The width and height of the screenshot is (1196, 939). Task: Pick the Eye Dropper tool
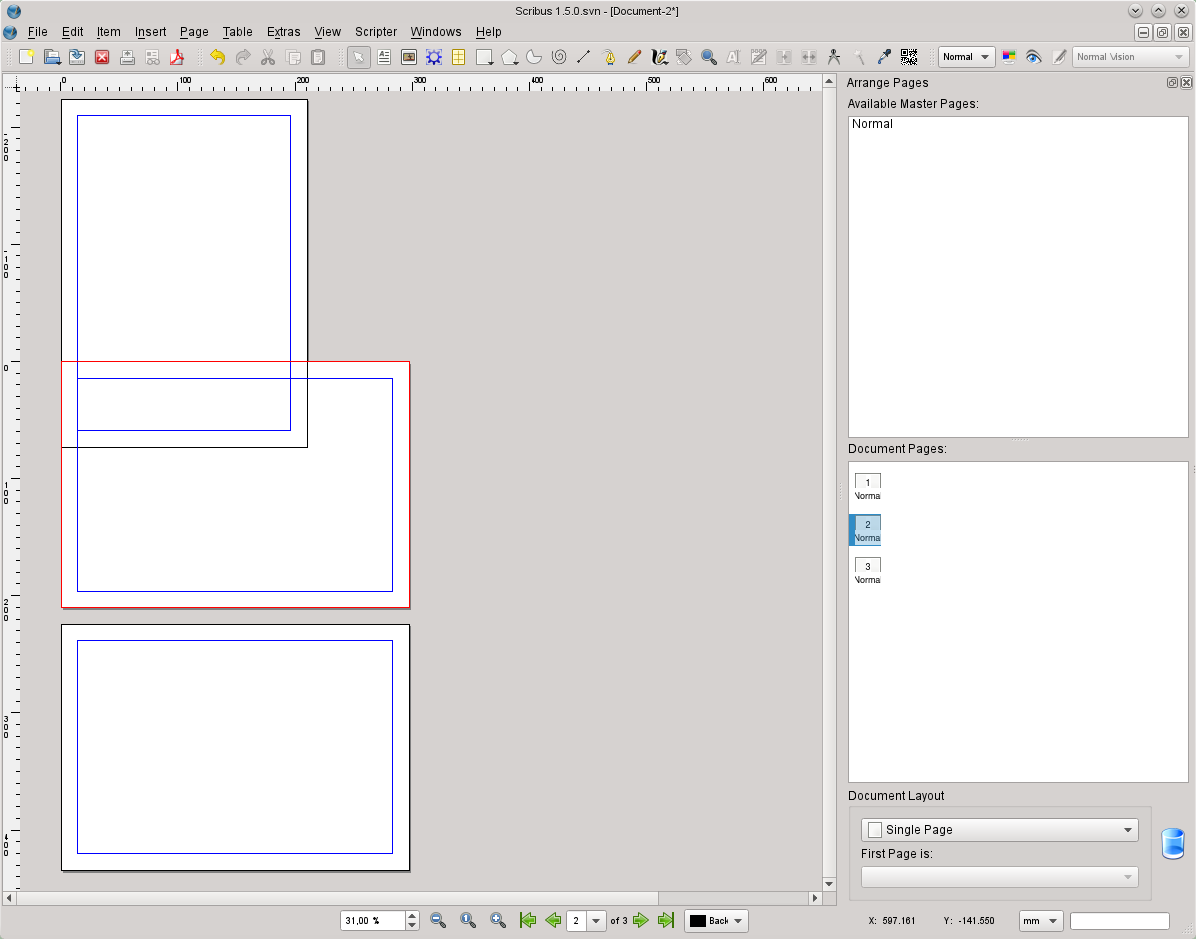click(884, 57)
